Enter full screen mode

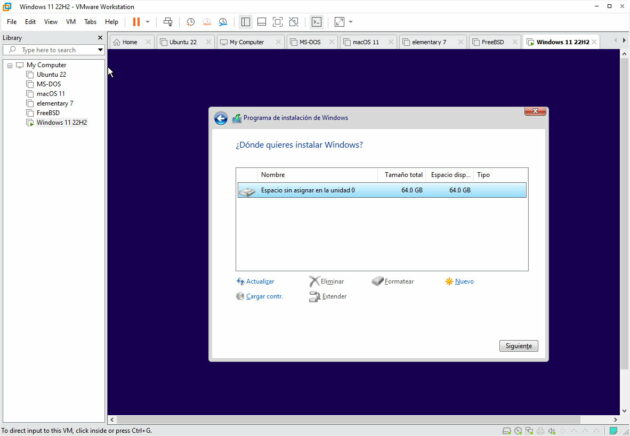(x=278, y=22)
